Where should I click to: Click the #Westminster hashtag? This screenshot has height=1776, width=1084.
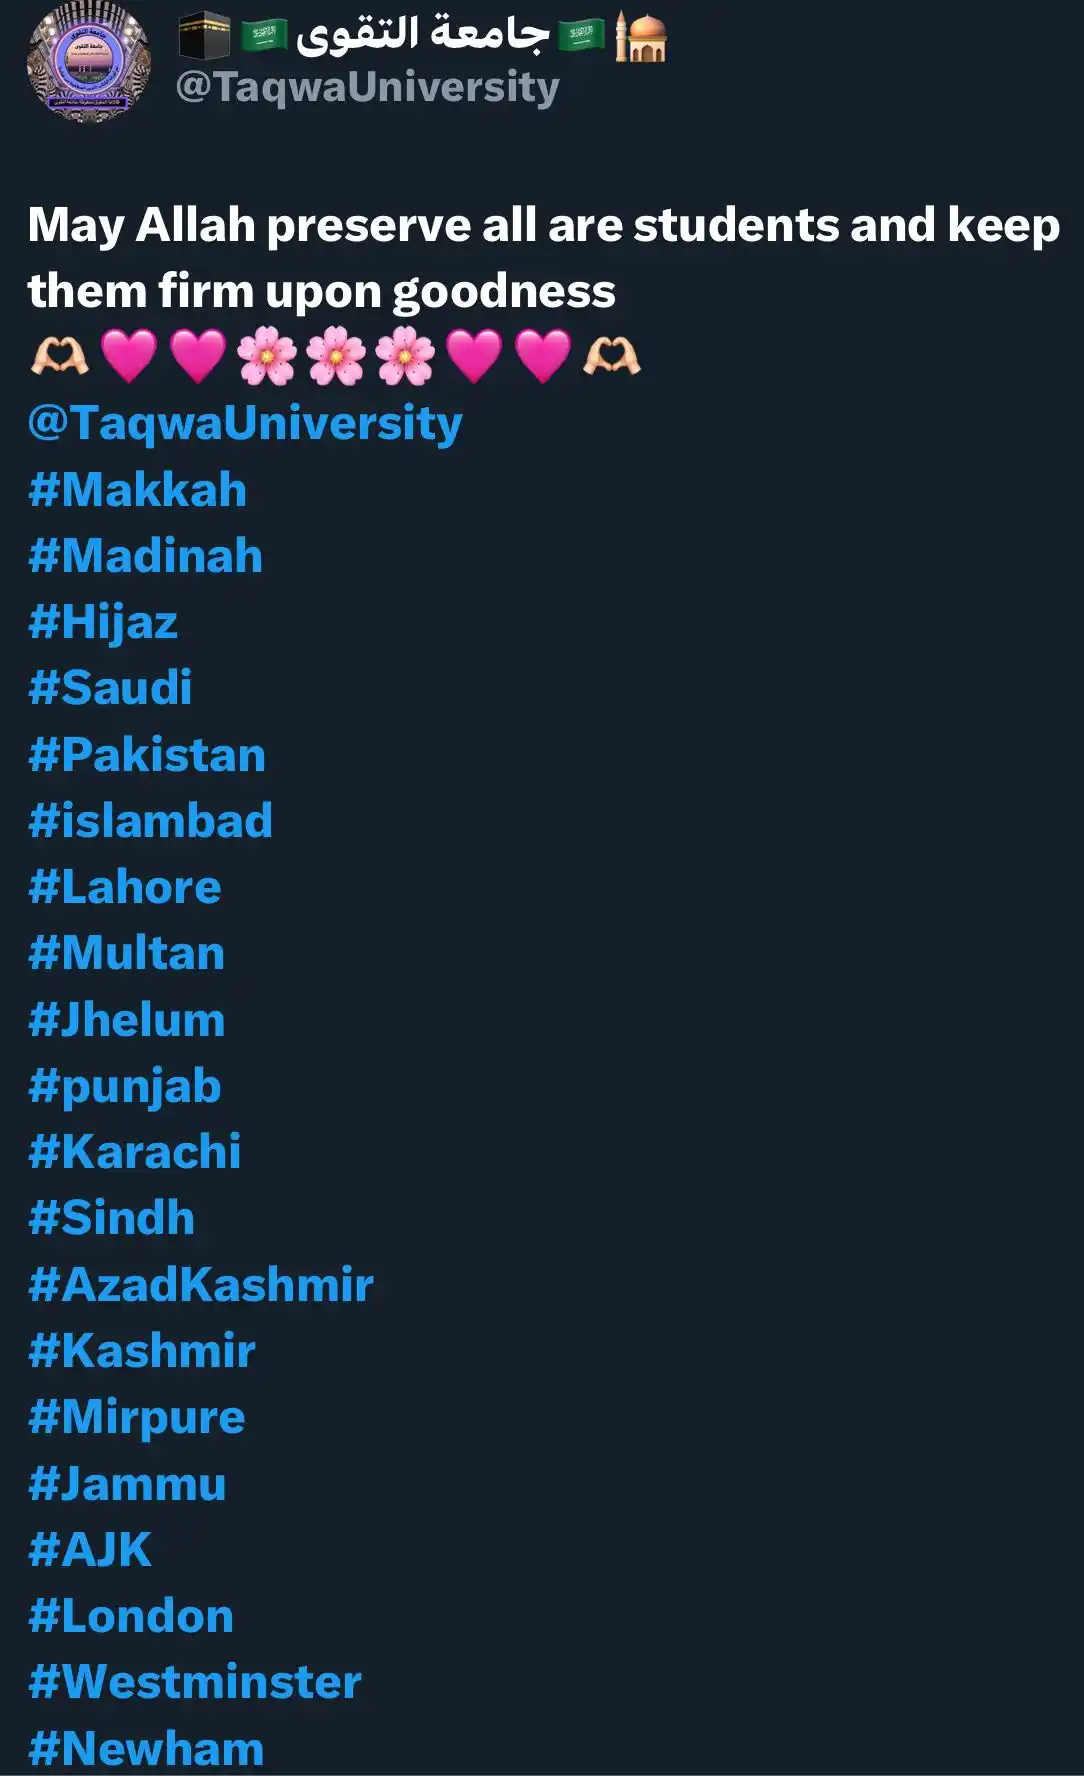195,1682
